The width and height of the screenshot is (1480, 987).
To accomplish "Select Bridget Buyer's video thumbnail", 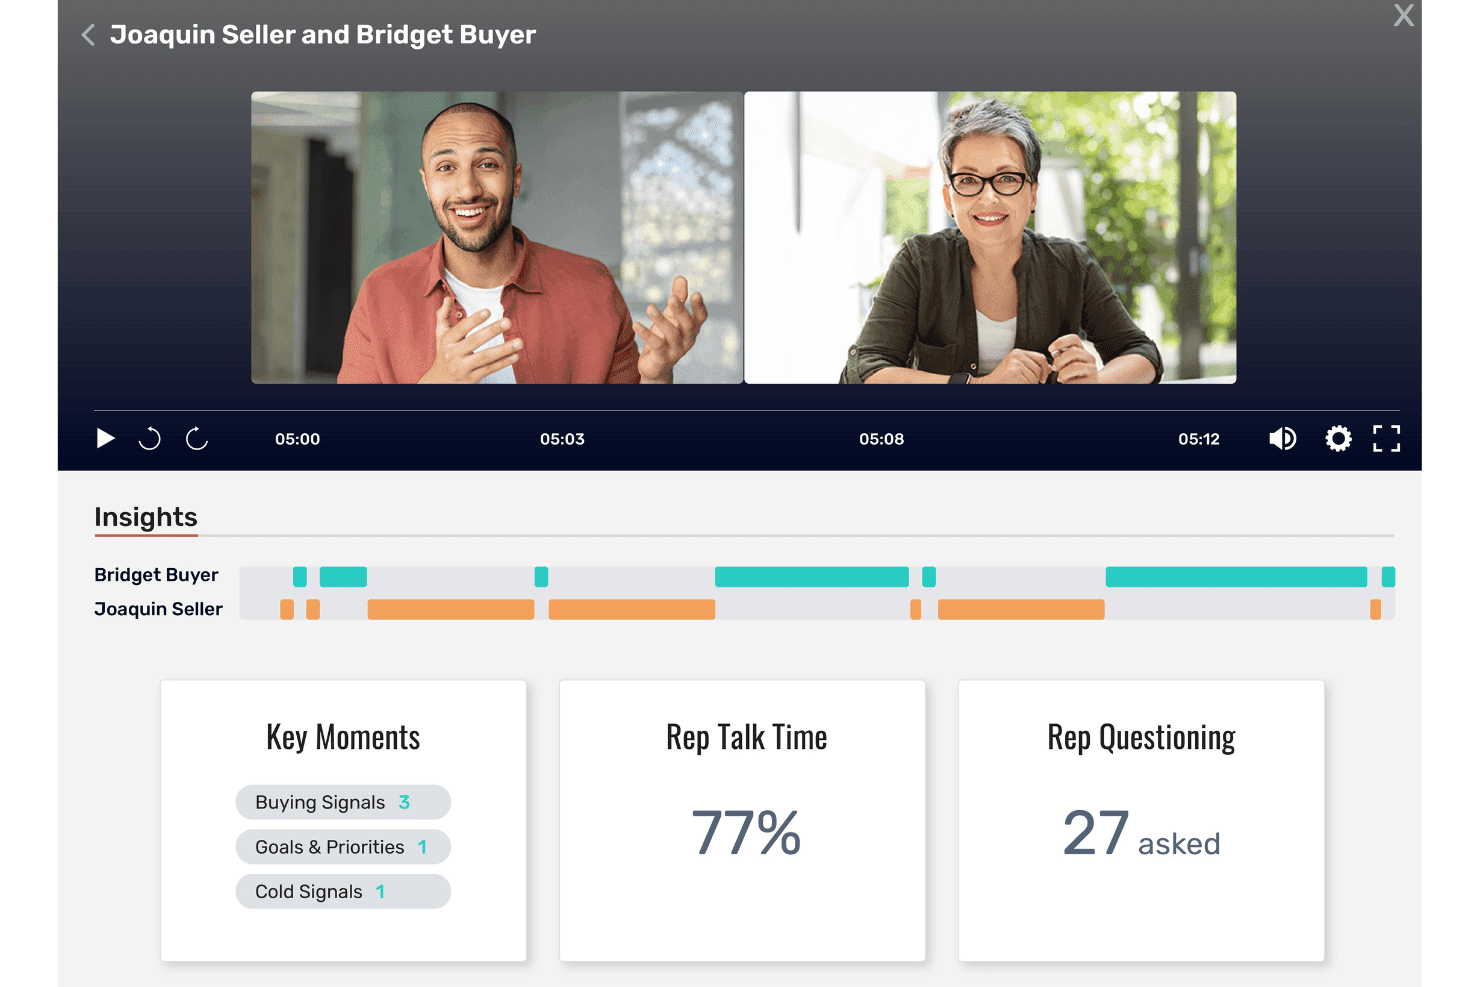I will [x=990, y=238].
